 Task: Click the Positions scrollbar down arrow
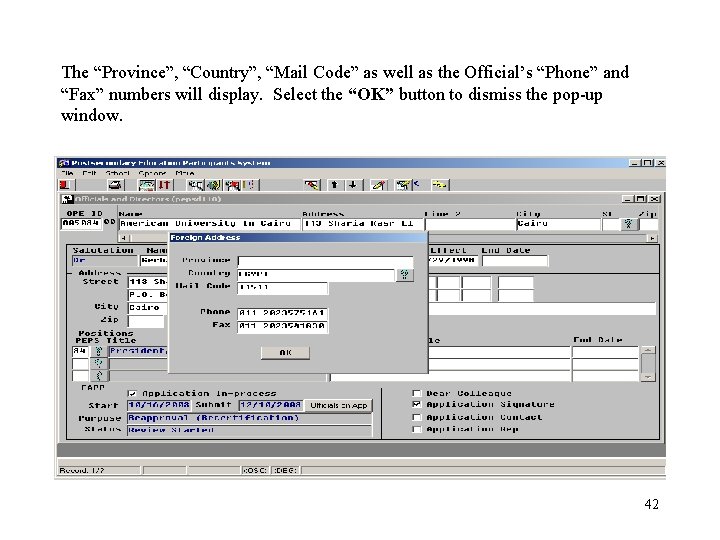pos(647,377)
